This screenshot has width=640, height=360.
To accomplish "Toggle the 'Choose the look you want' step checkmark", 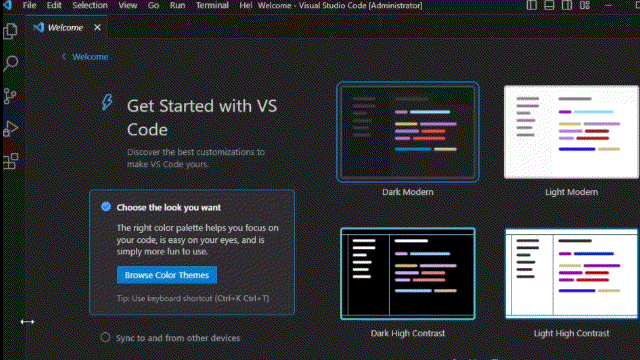I will tap(106, 207).
